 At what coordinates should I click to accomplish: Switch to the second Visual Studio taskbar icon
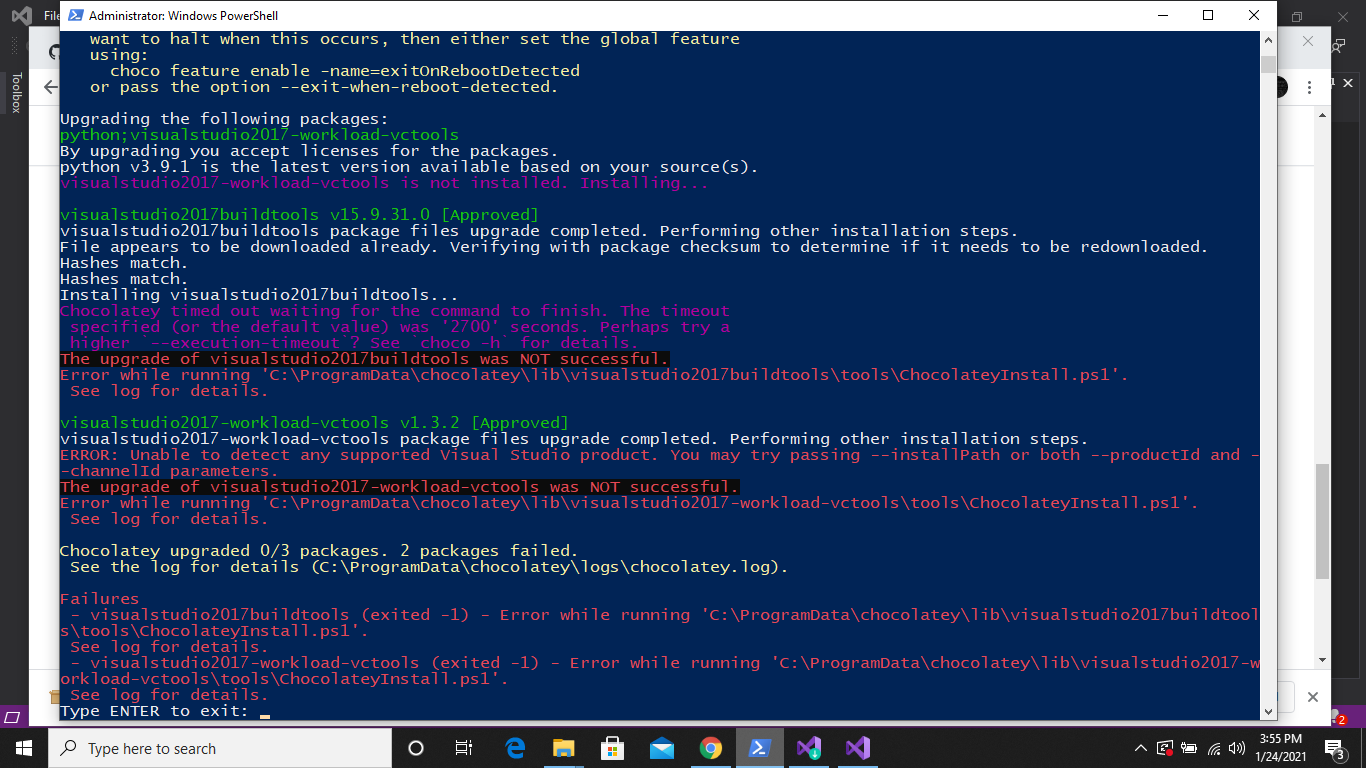857,748
